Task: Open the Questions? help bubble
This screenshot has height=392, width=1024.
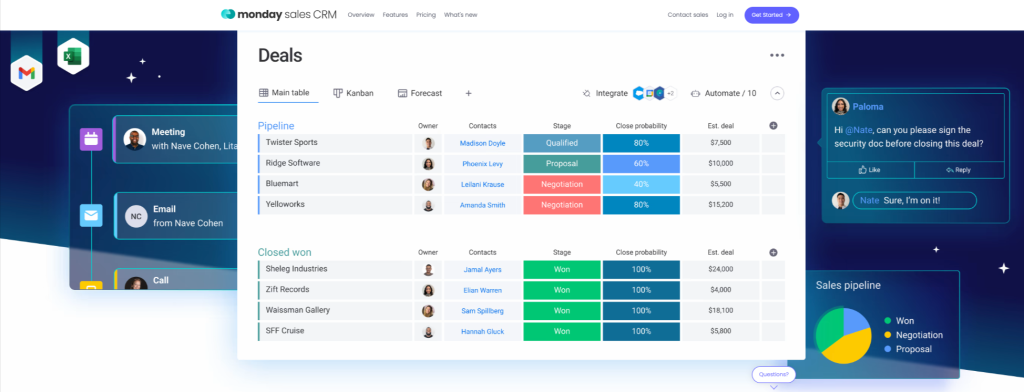Action: 774,375
